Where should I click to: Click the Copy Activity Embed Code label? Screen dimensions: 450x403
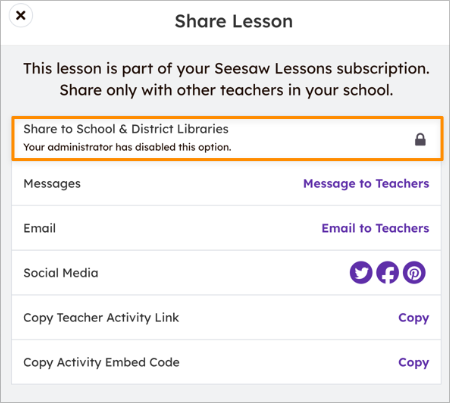[101, 362]
